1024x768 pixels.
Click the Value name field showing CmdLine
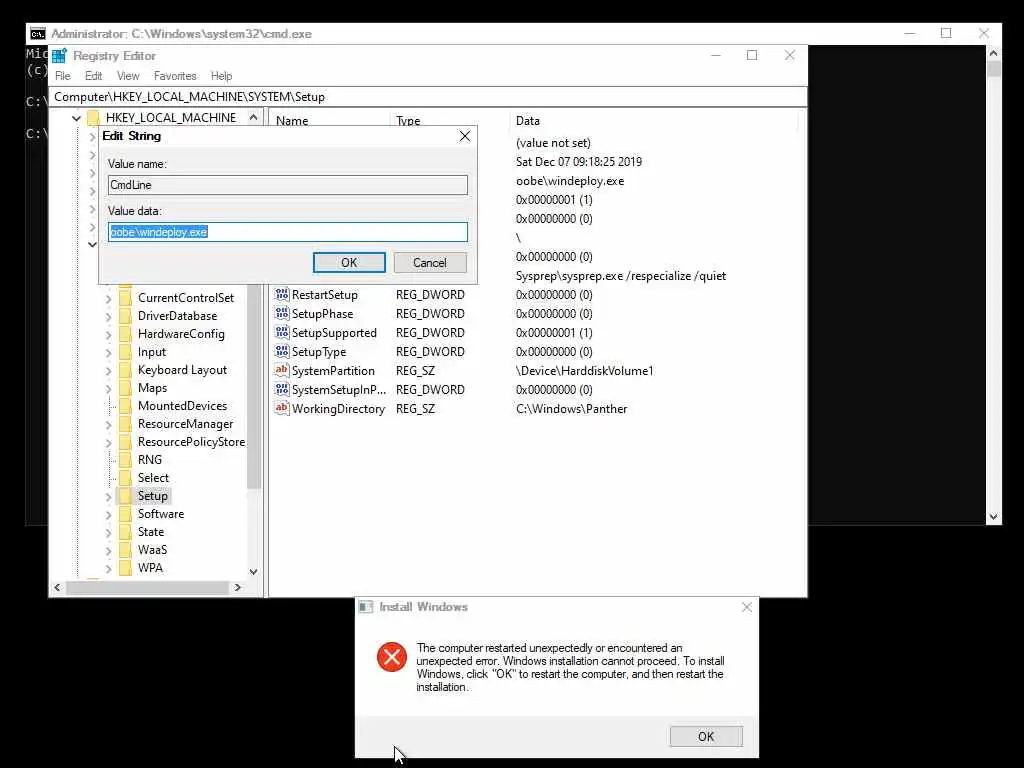point(288,185)
